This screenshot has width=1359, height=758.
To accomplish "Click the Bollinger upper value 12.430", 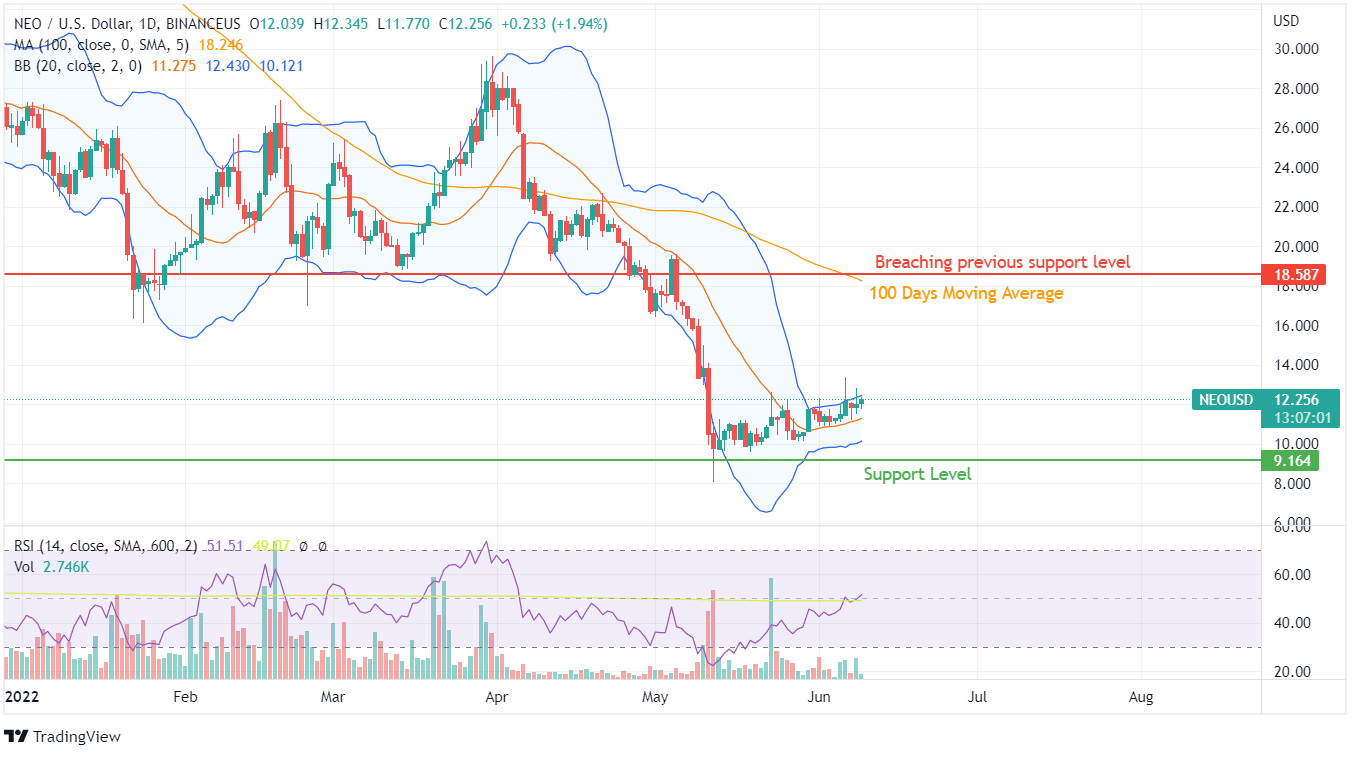I will tap(228, 66).
